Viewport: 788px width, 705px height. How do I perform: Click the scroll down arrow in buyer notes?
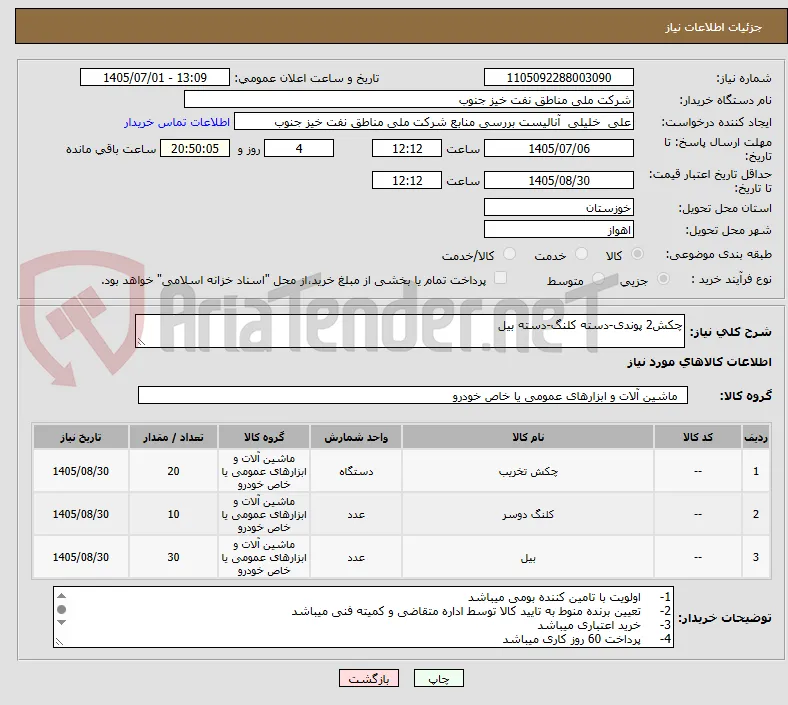[61, 623]
